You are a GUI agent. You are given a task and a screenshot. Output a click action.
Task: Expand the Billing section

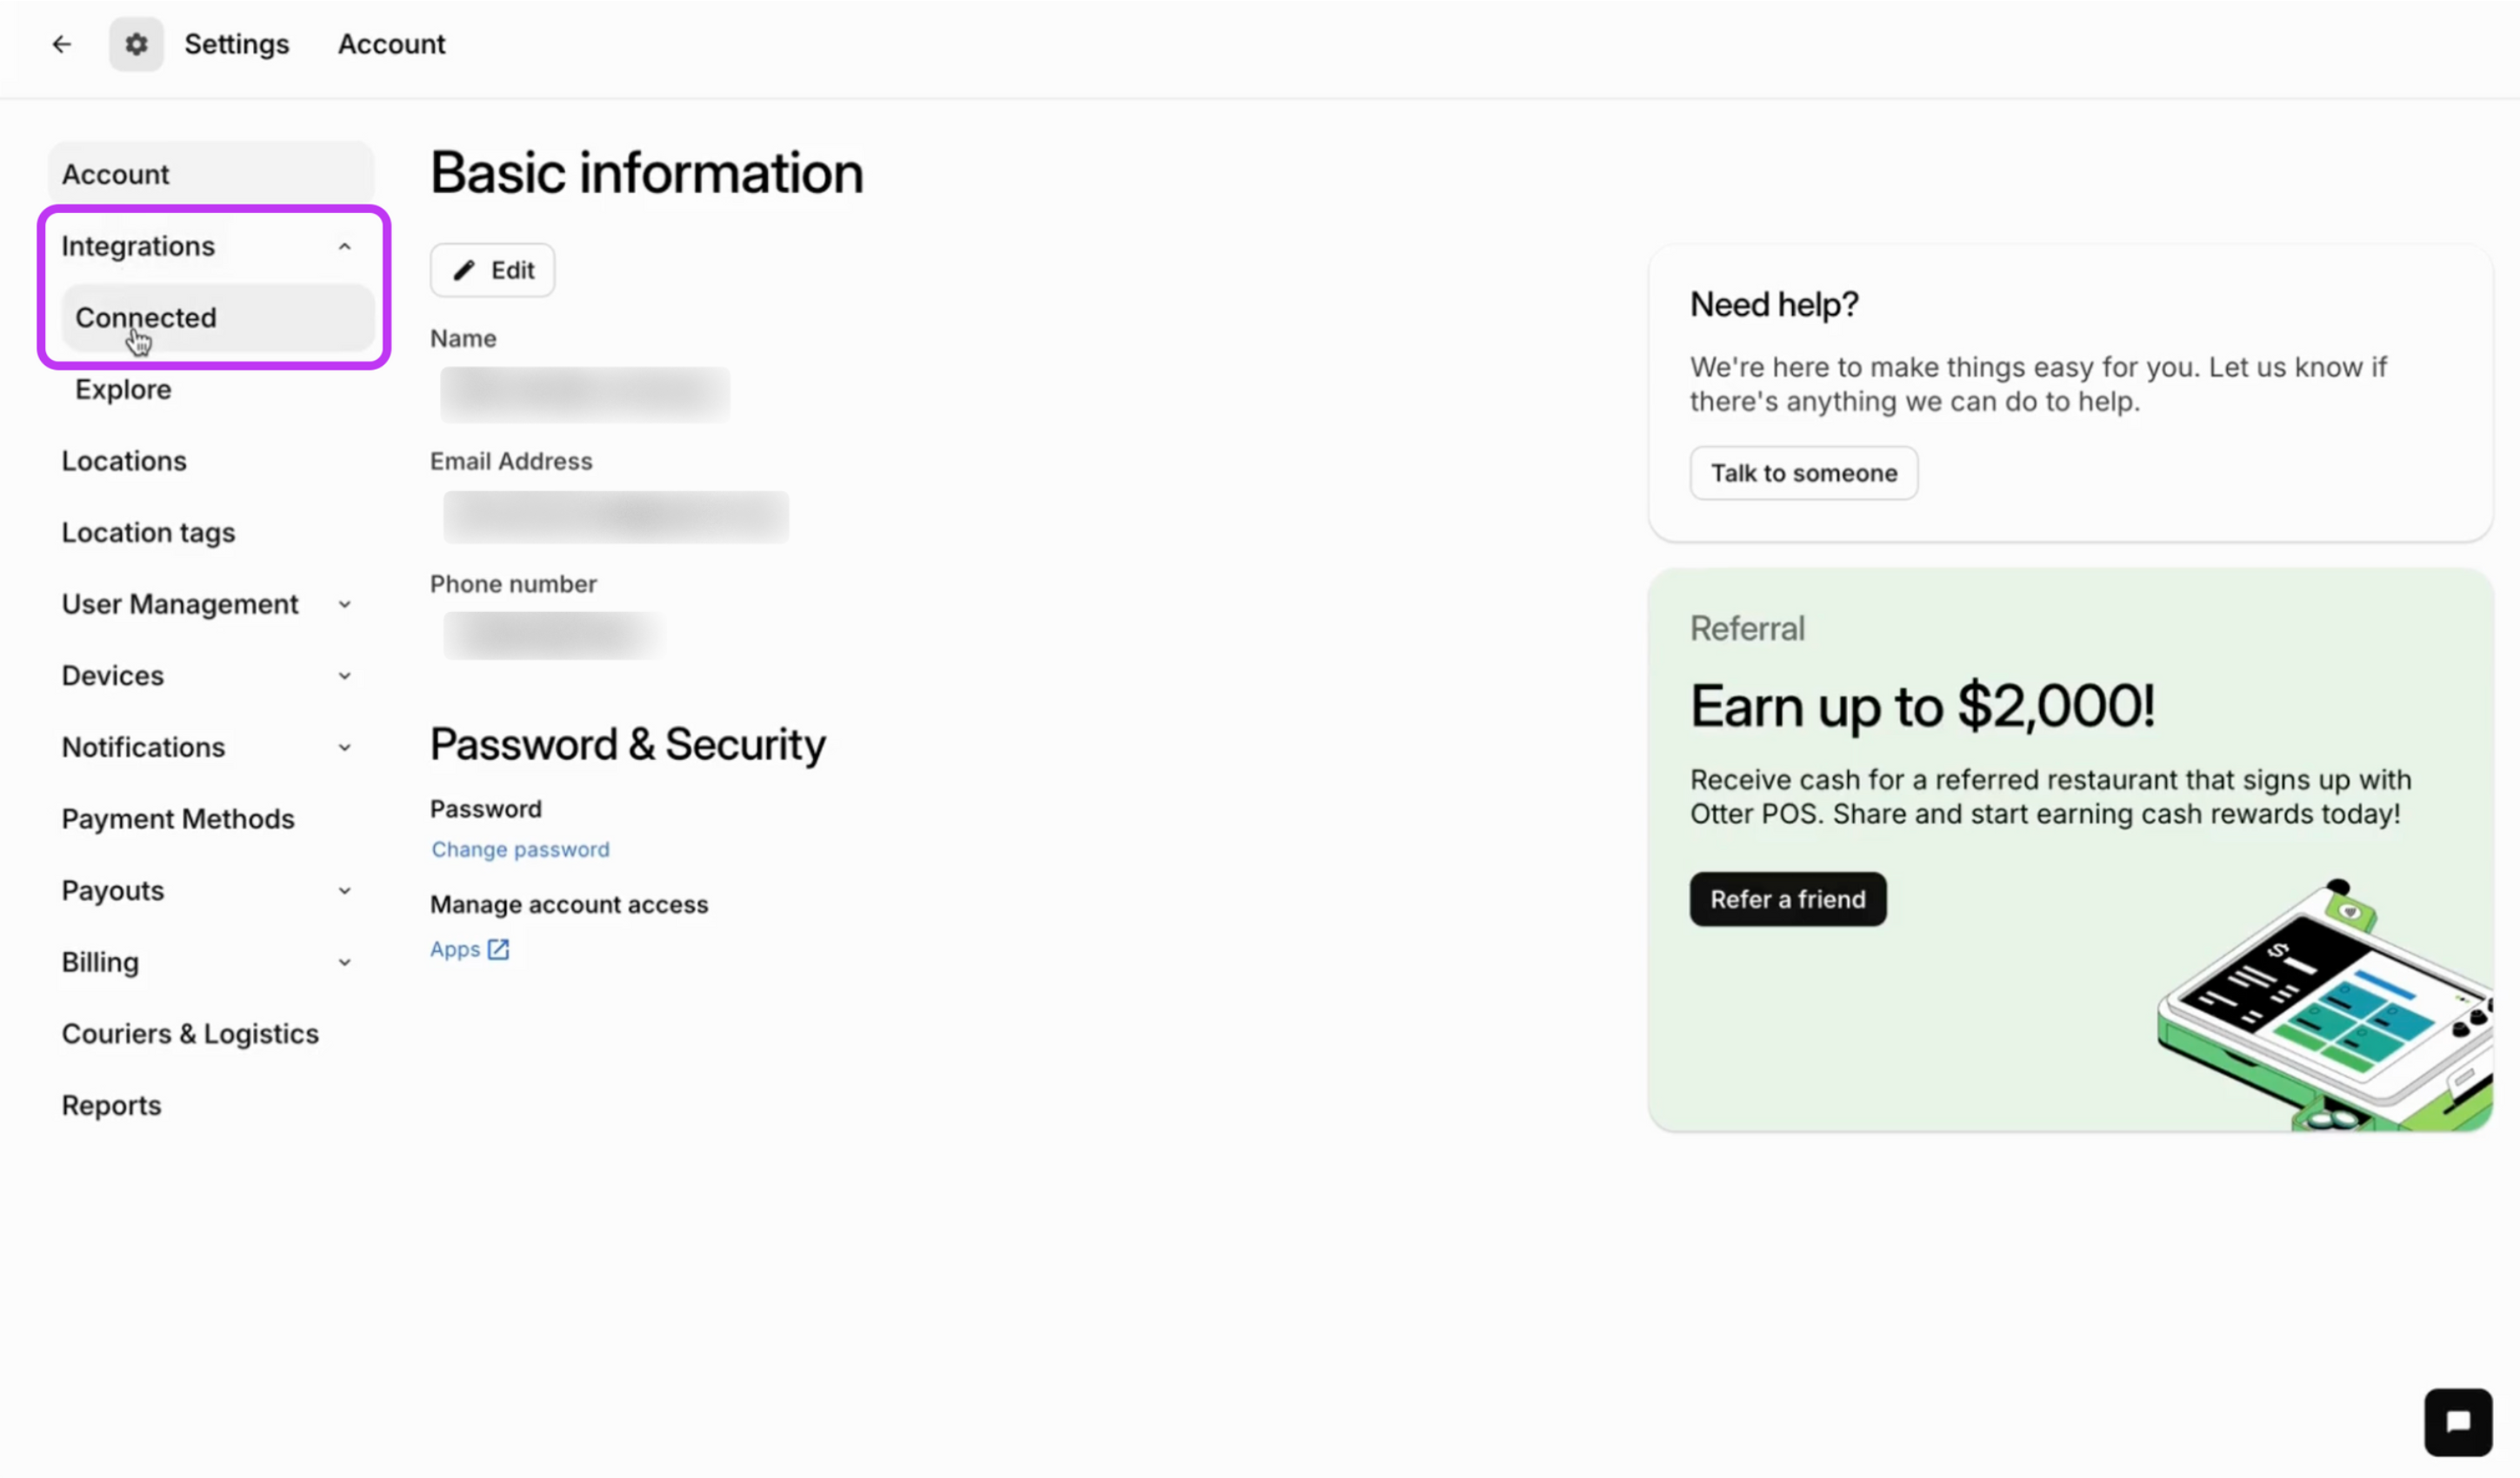point(344,961)
